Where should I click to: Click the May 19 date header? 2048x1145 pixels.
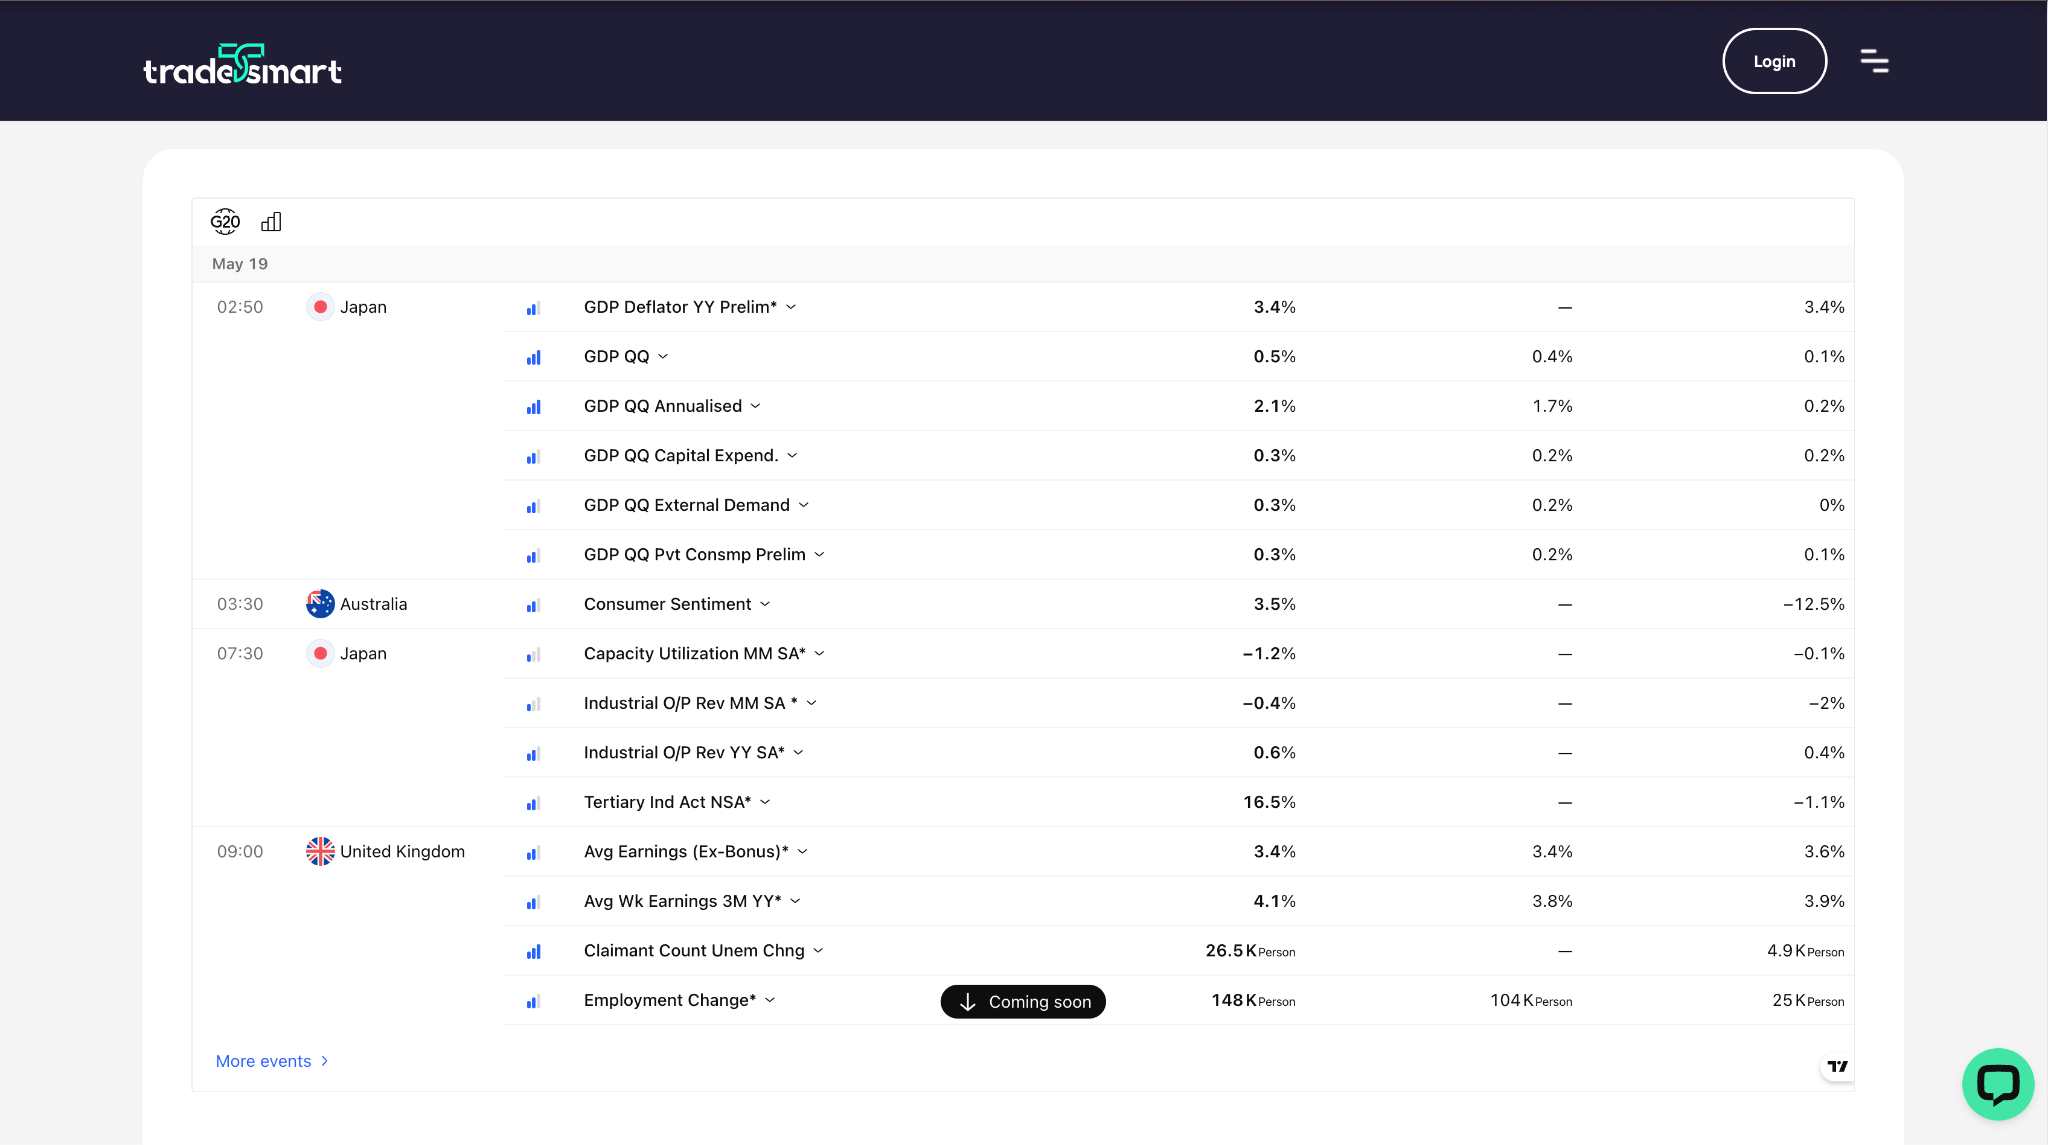[x=240, y=264]
